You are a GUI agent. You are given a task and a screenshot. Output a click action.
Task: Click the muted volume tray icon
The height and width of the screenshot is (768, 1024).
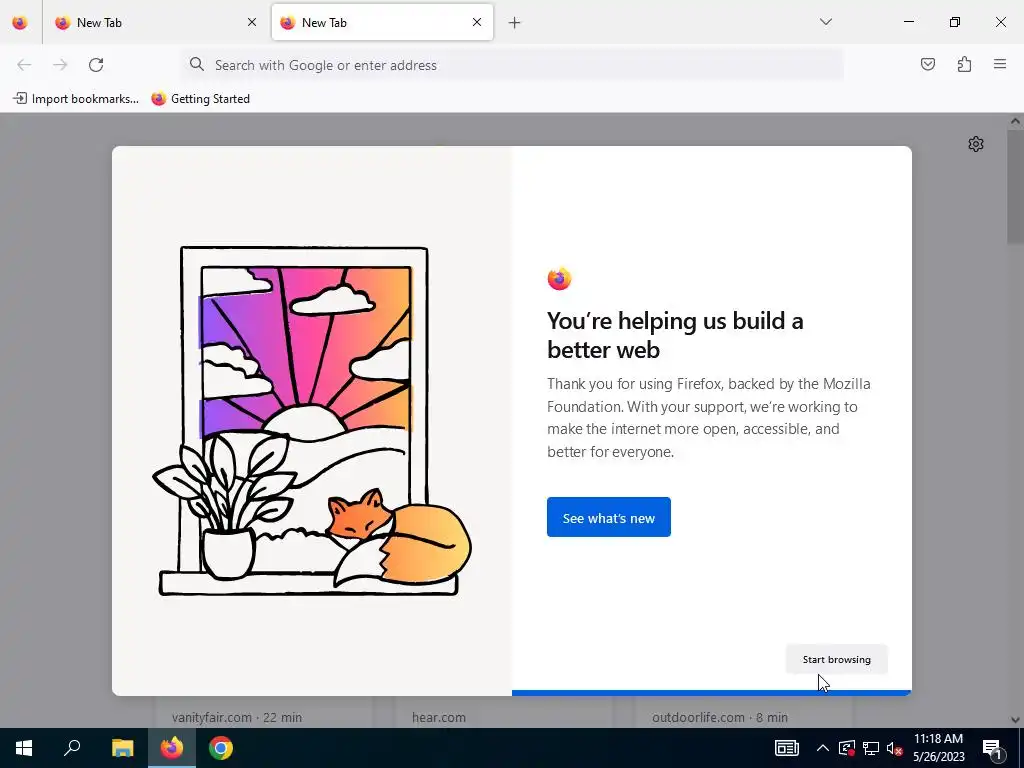coord(894,748)
